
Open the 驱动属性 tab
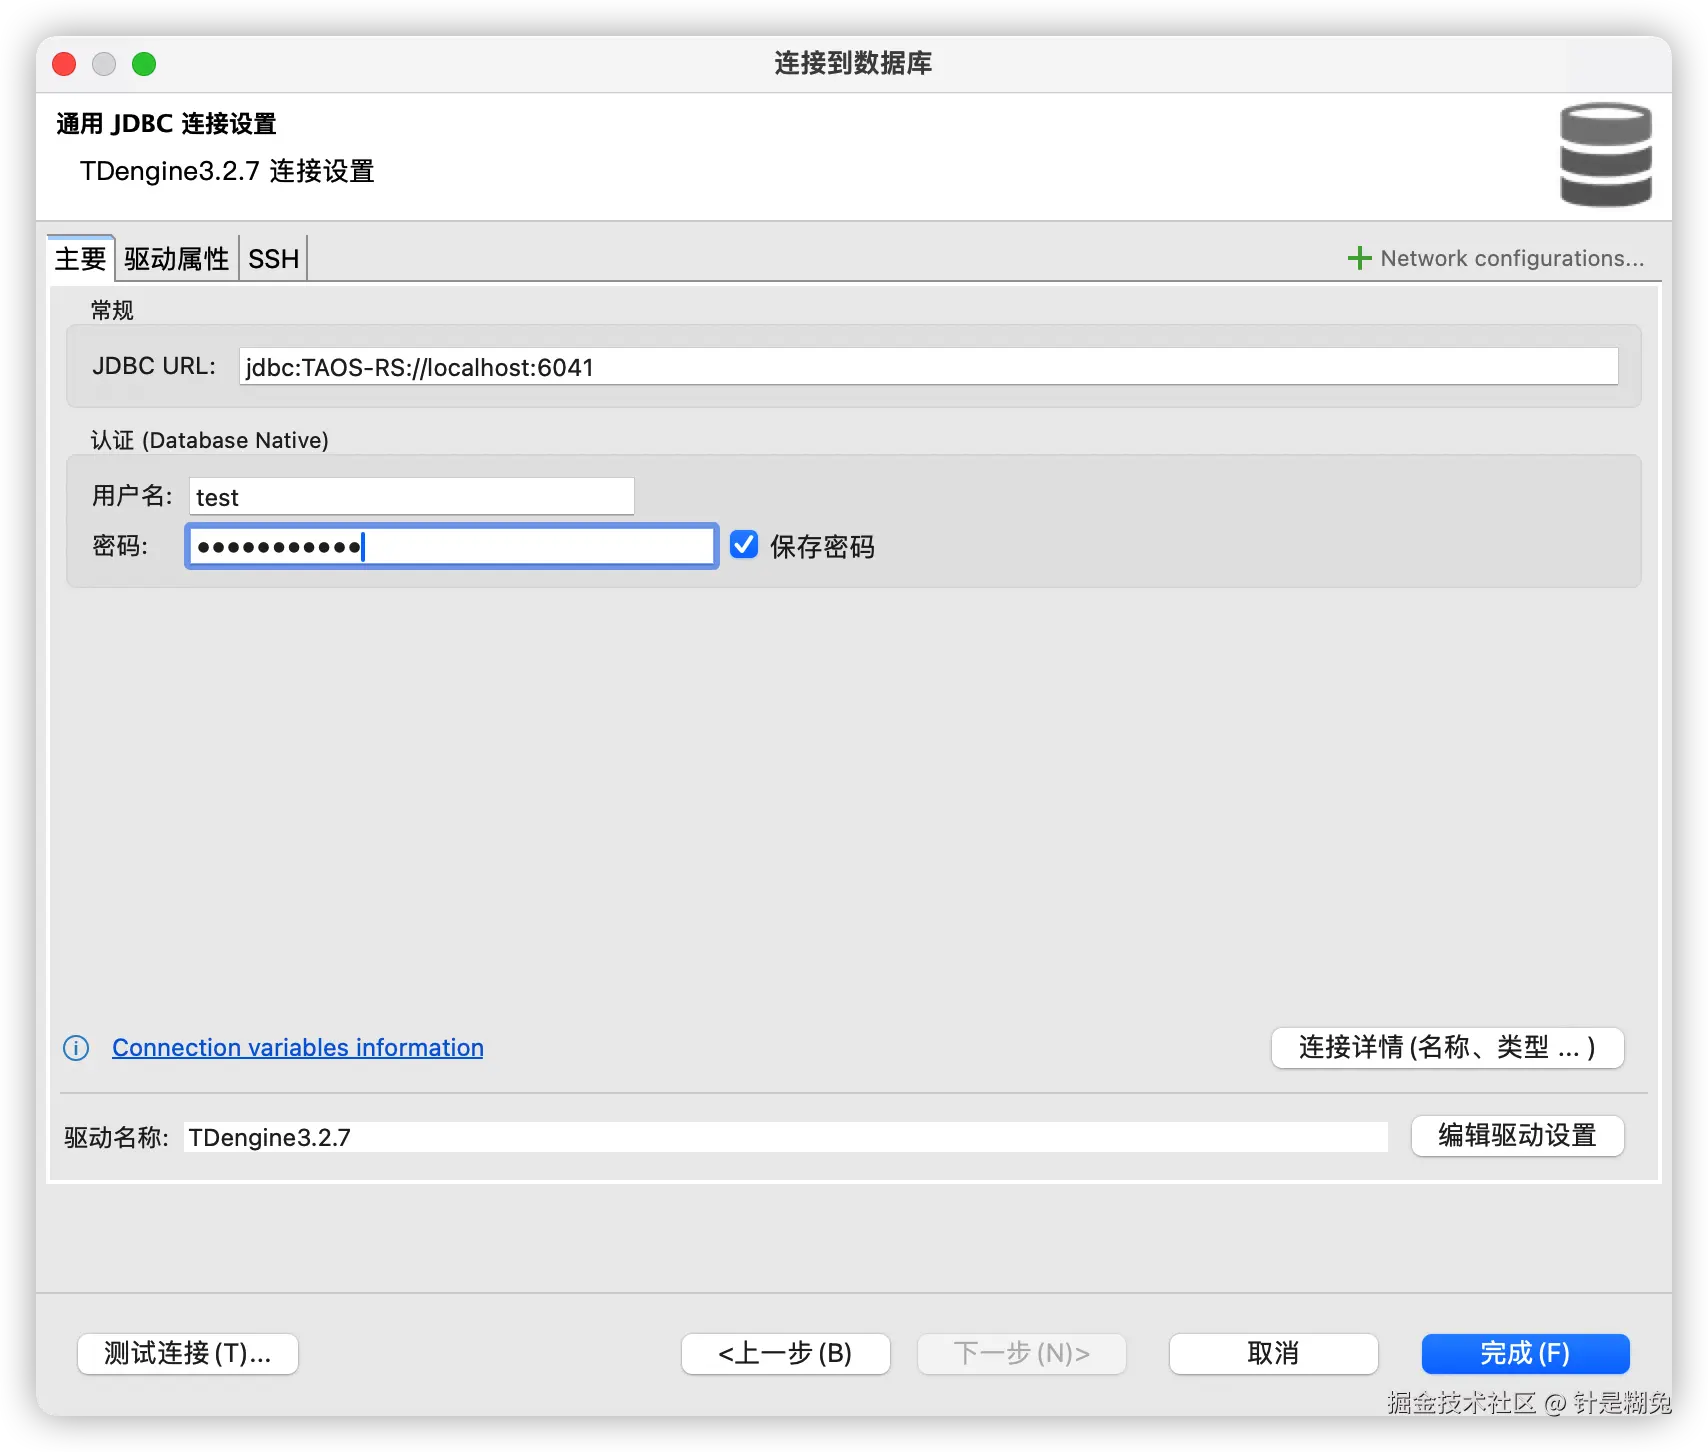(x=177, y=259)
